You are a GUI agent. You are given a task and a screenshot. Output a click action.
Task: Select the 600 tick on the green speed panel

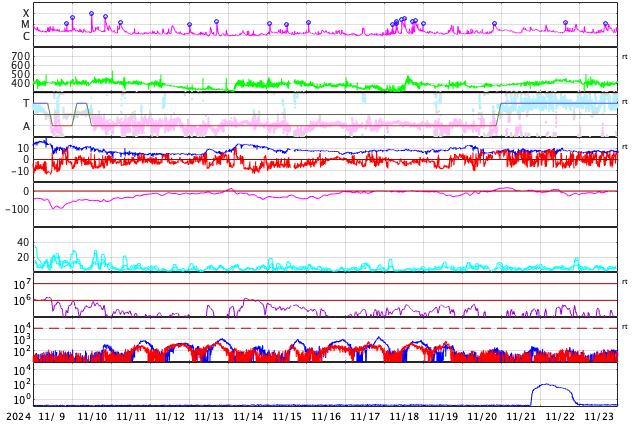click(x=21, y=65)
